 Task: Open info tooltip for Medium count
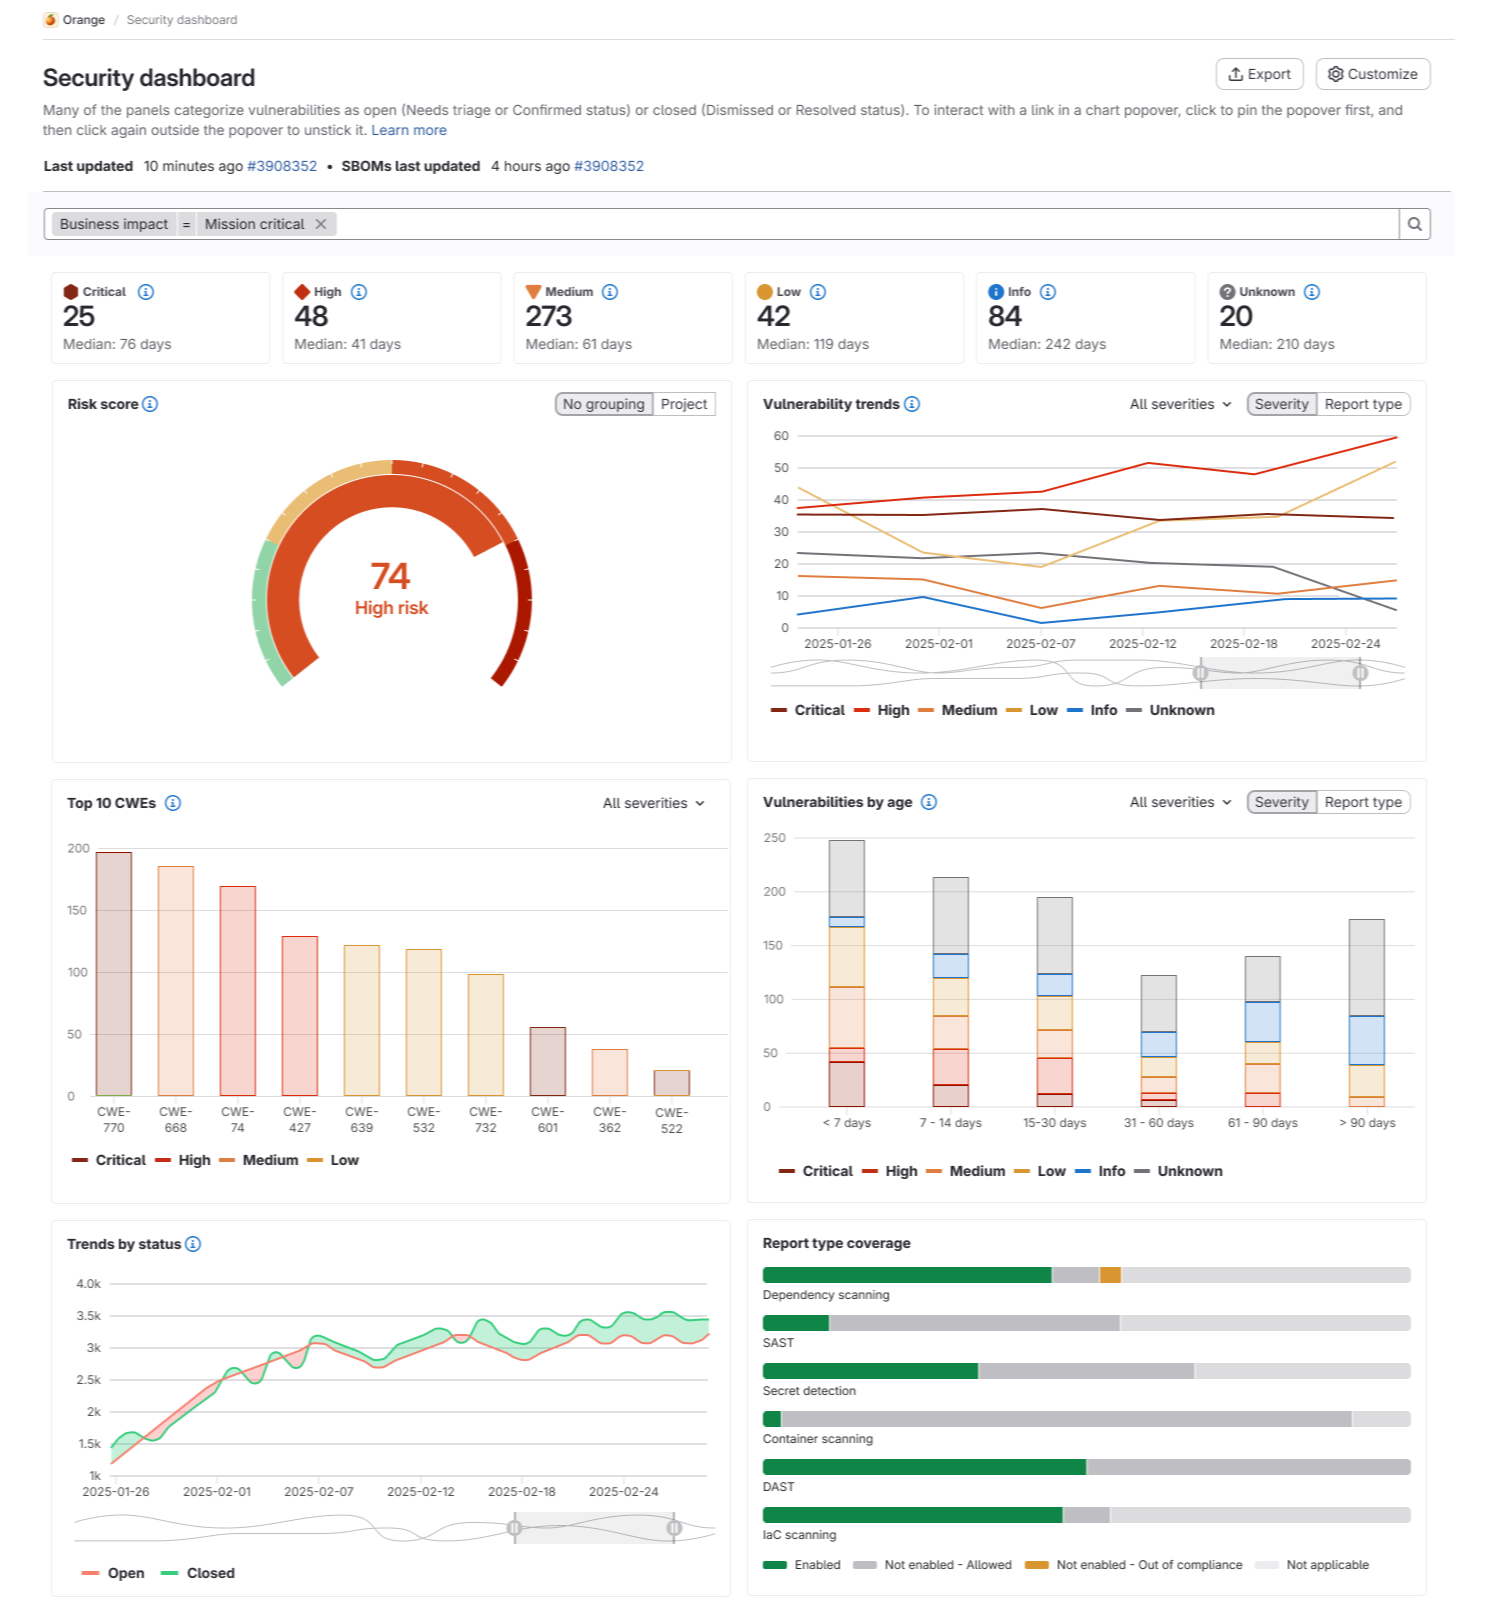tap(610, 292)
